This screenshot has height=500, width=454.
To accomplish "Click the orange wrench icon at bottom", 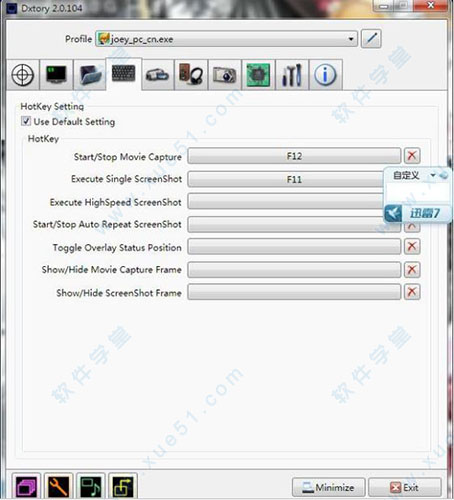I will point(58,487).
